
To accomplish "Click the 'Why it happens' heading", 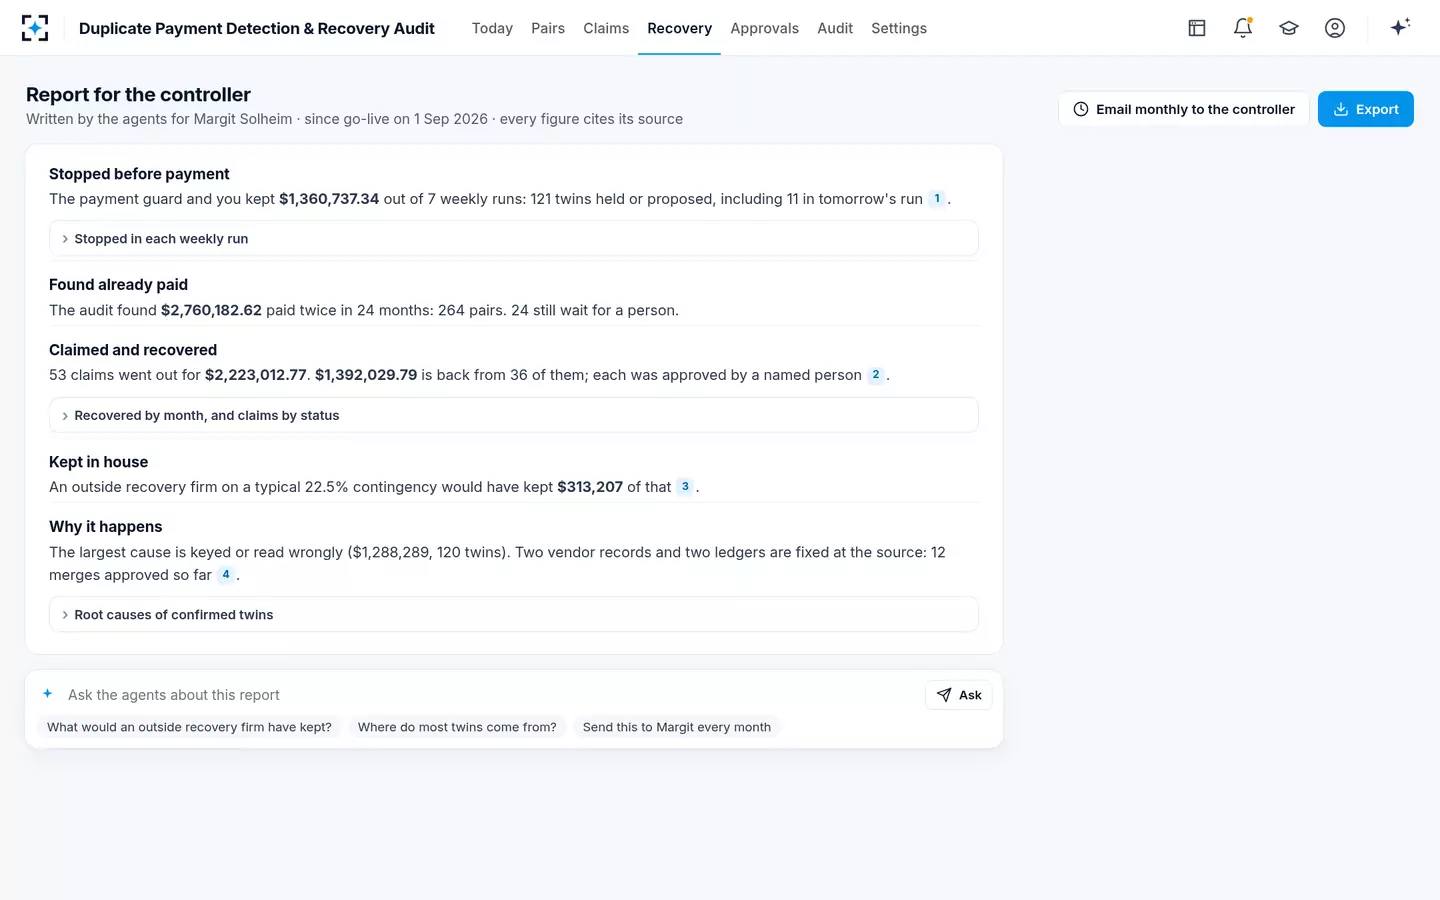I will pos(105,527).
